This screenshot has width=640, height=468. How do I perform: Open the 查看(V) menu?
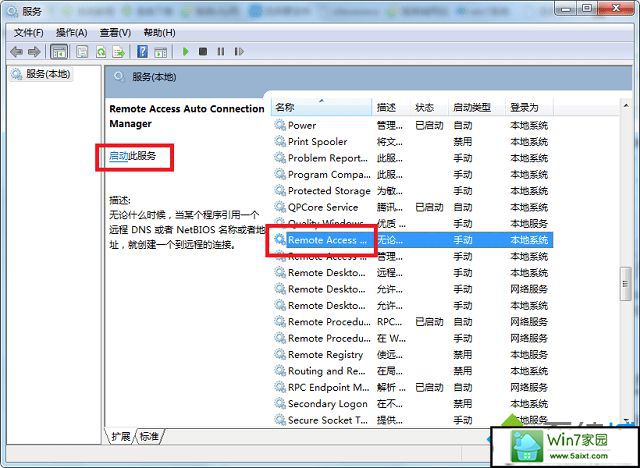click(x=115, y=33)
